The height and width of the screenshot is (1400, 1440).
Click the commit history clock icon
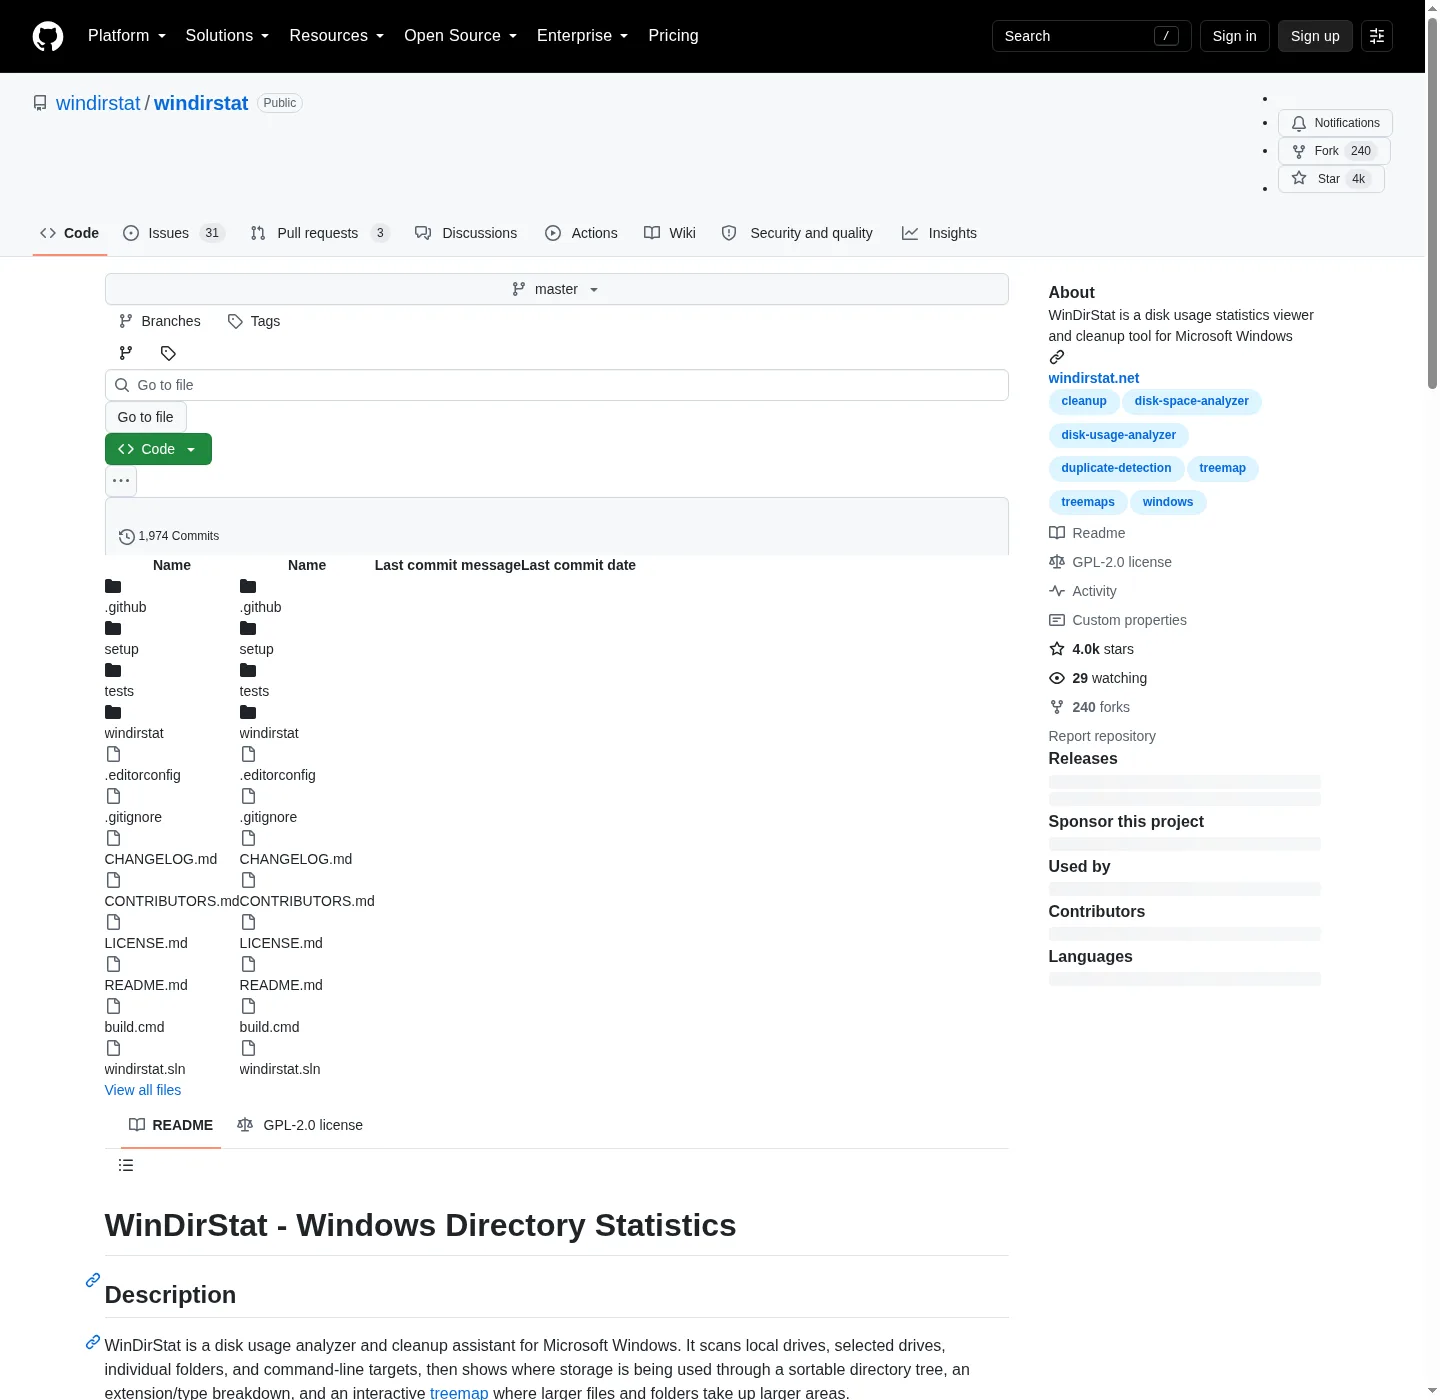click(127, 537)
